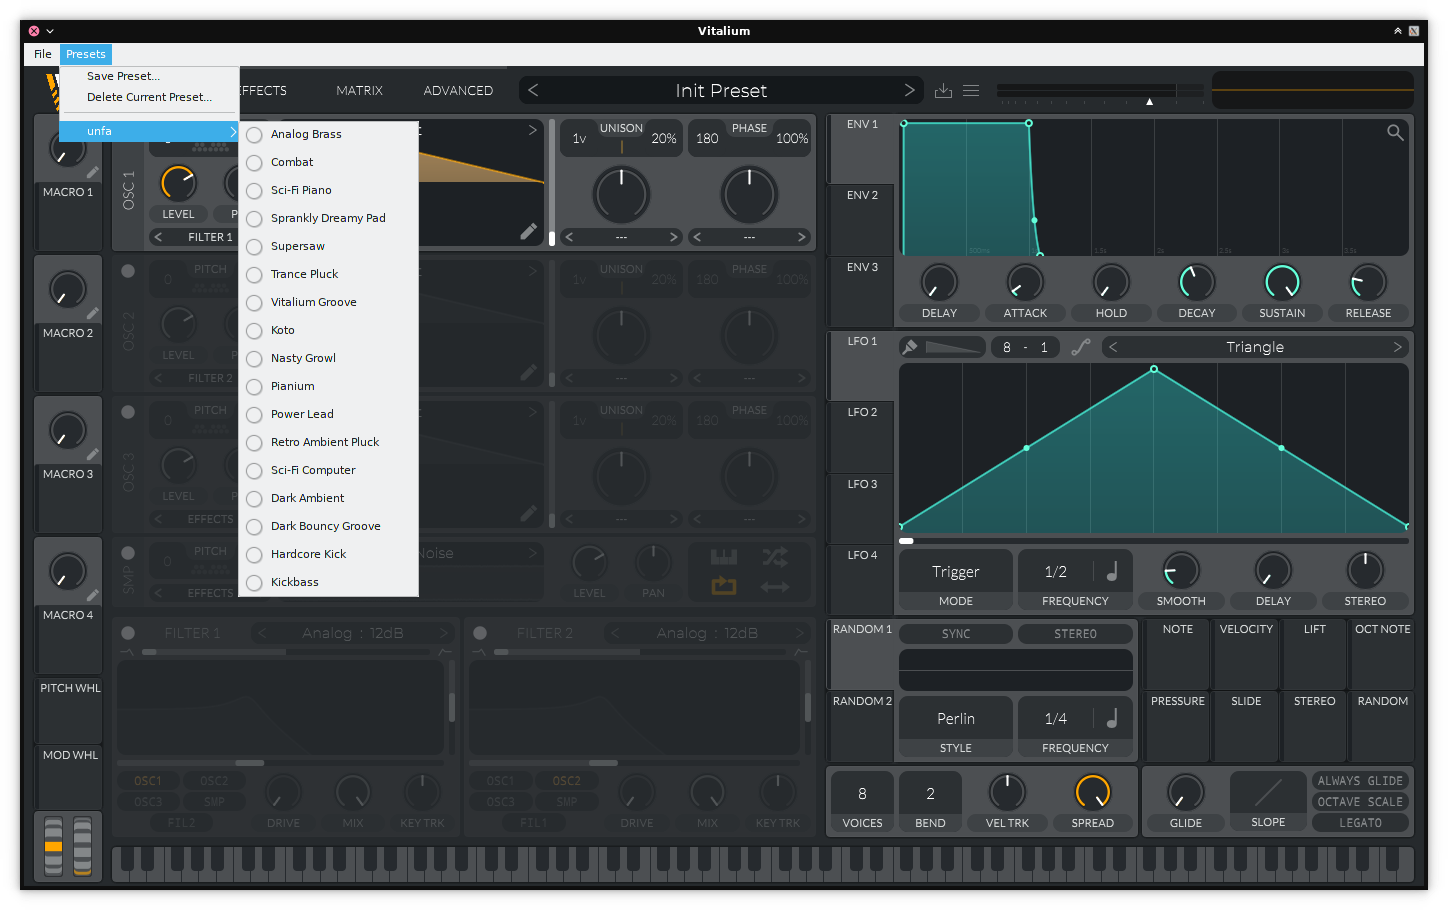Click the LFO 1 frequency note icon

click(x=1112, y=571)
